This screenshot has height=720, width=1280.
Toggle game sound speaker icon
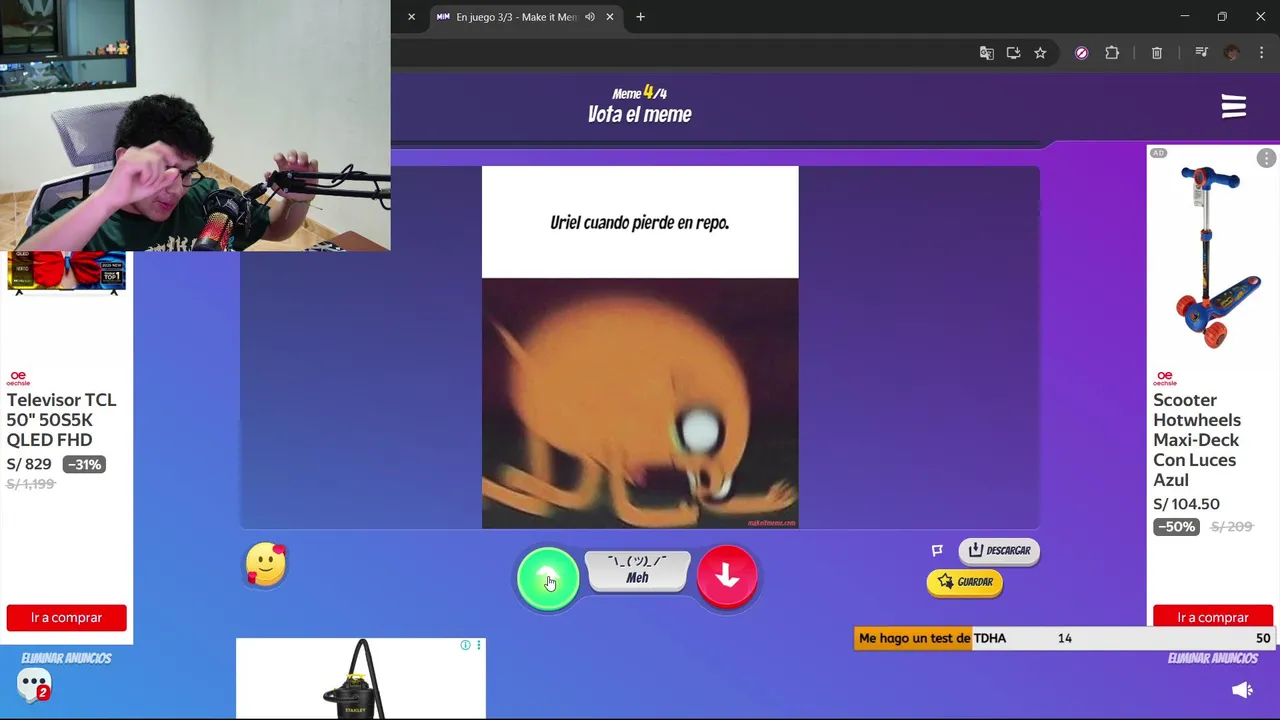1242,690
